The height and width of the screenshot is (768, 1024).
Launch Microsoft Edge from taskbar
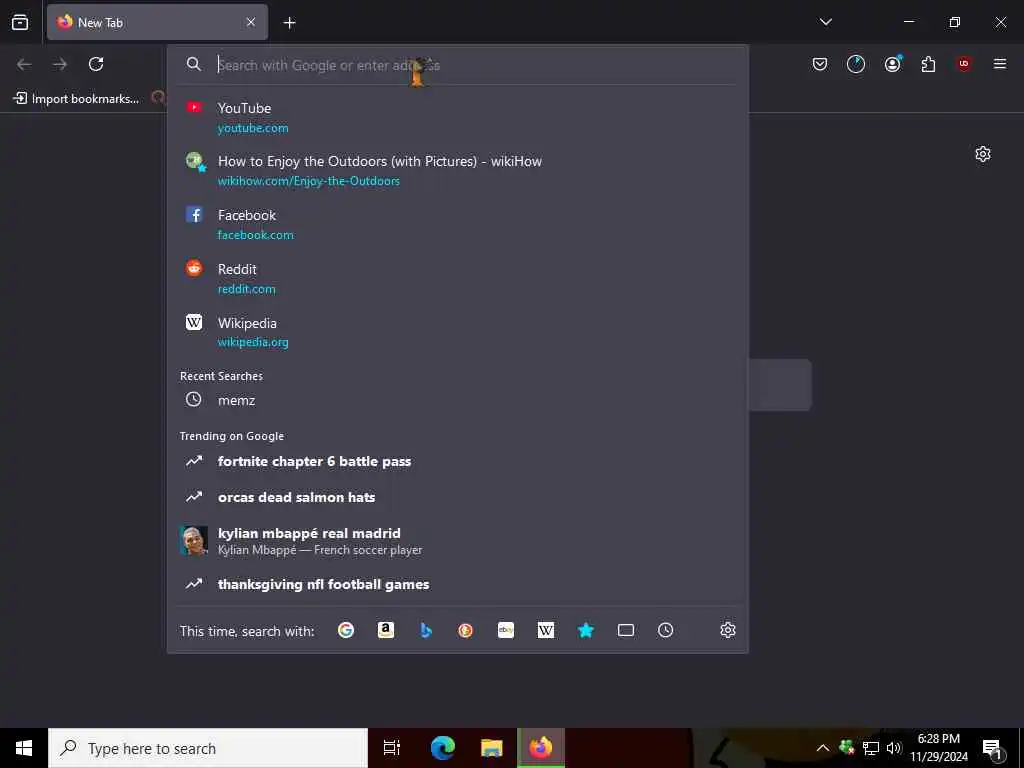[x=443, y=748]
